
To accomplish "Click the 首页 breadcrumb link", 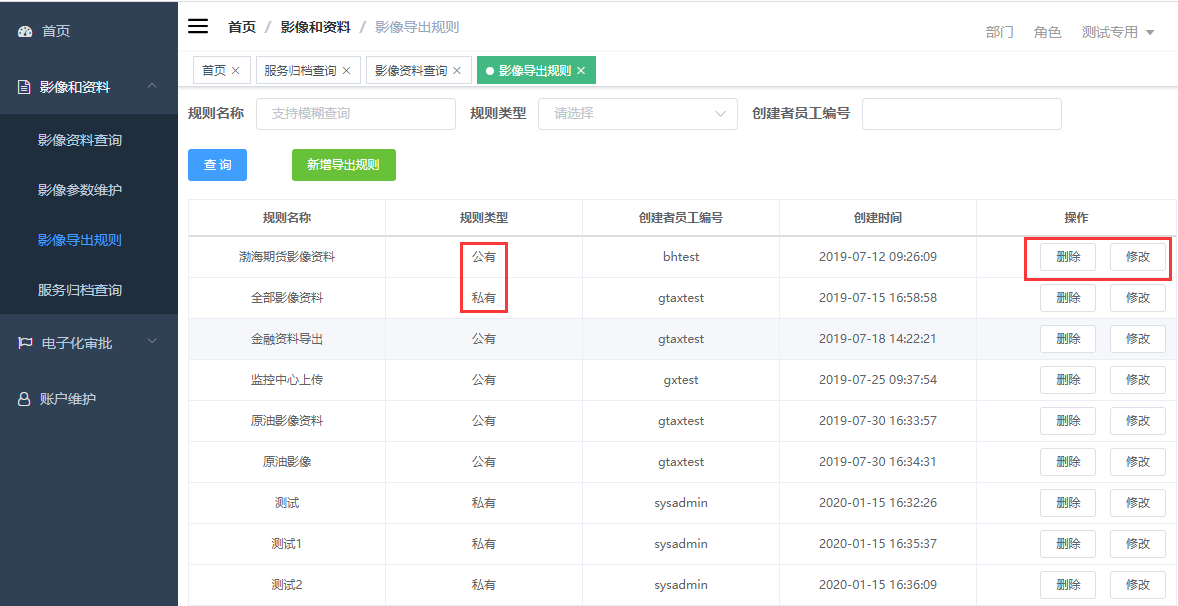I will 242,28.
